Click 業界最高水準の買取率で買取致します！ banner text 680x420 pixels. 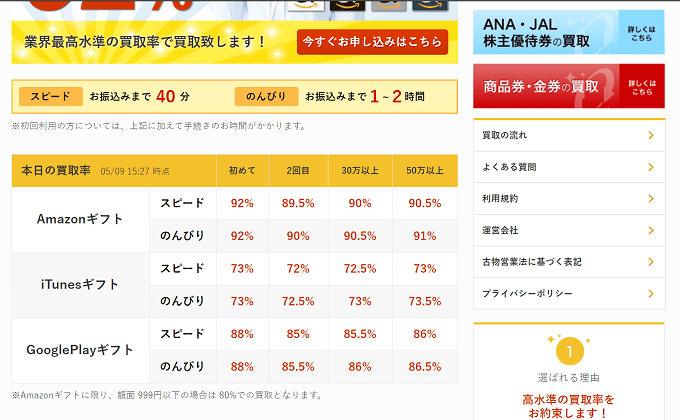pyautogui.click(x=145, y=42)
